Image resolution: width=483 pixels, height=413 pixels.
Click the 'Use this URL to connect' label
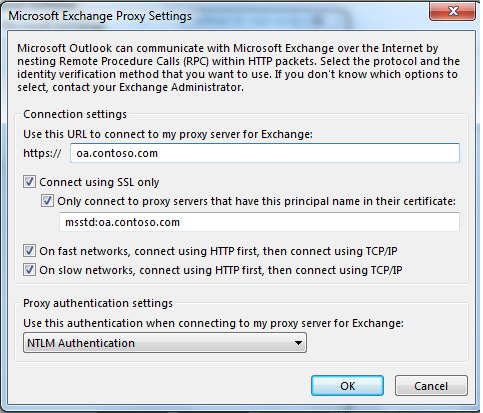[x=168, y=134]
